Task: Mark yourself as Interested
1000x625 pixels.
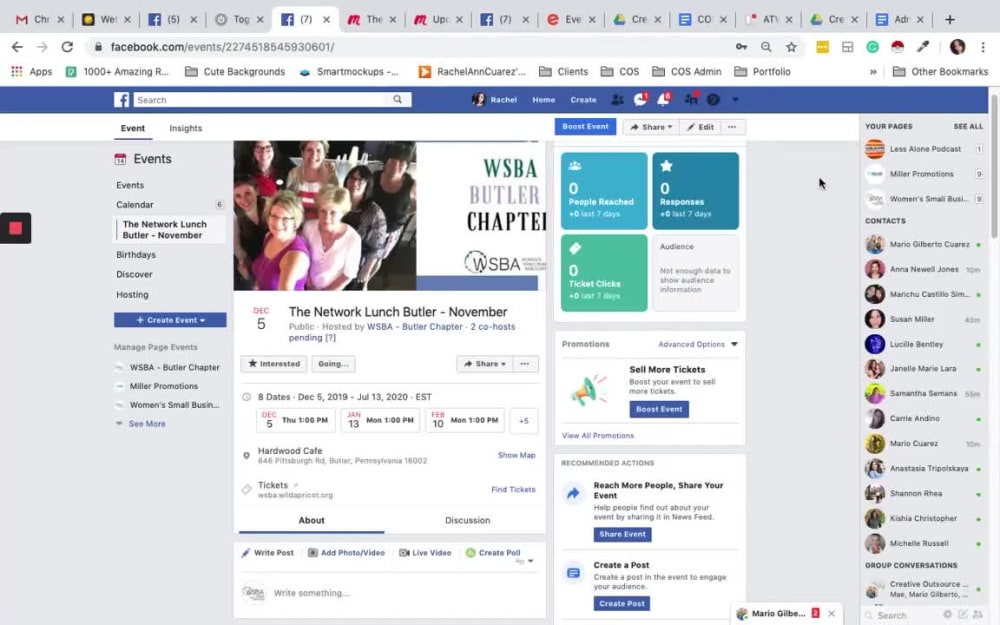Action: 274,364
